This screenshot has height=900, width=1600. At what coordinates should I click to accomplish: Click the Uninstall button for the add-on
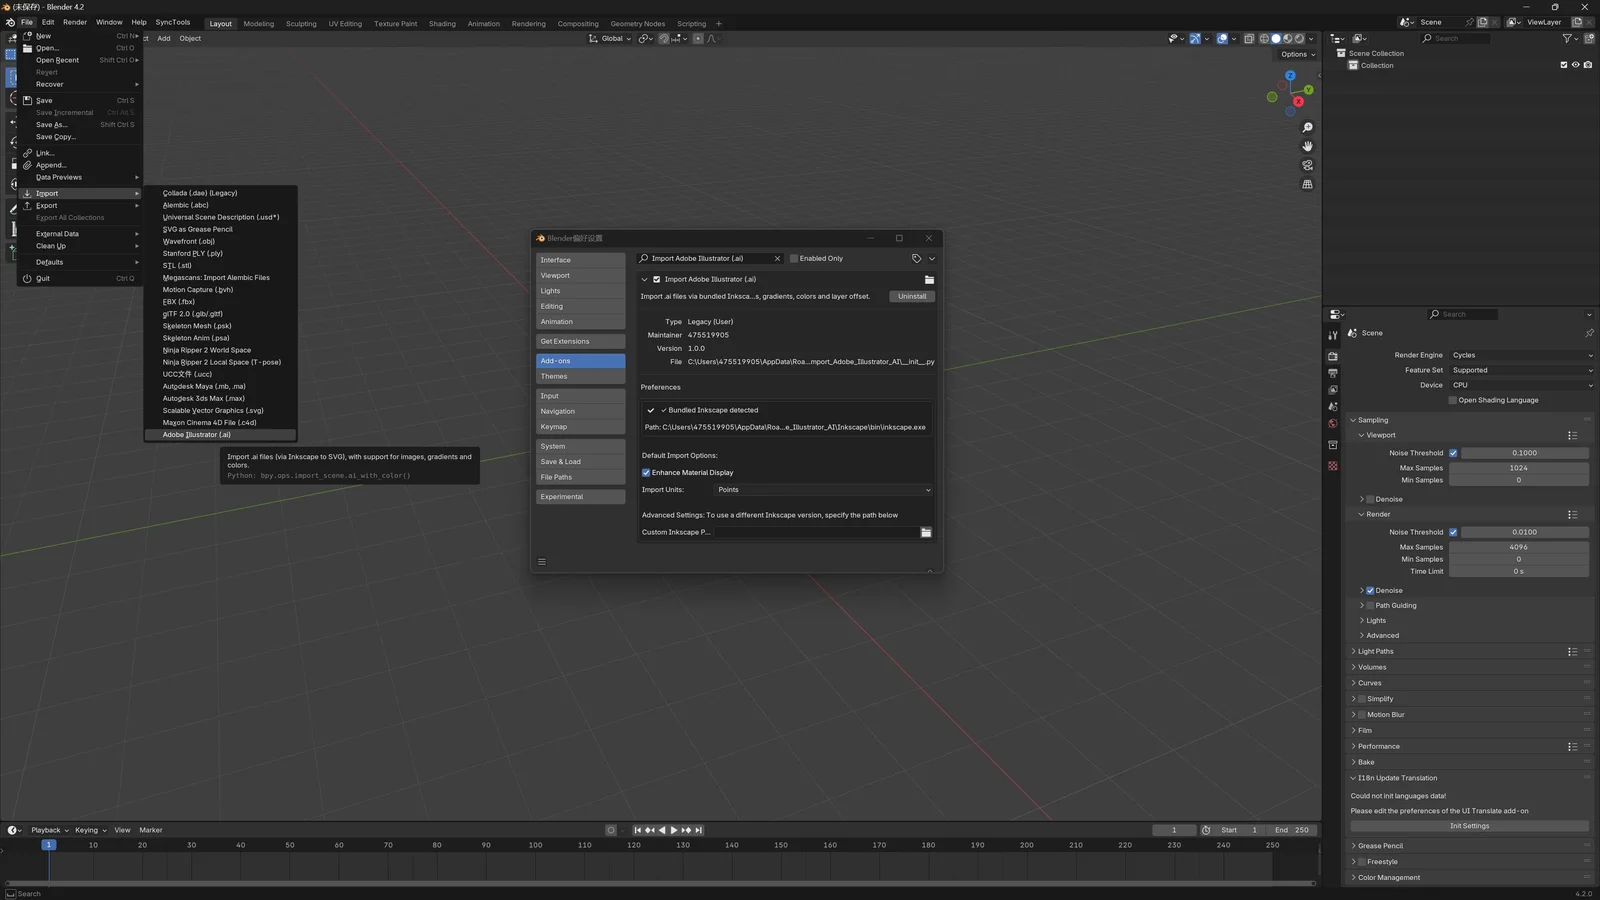coord(911,296)
